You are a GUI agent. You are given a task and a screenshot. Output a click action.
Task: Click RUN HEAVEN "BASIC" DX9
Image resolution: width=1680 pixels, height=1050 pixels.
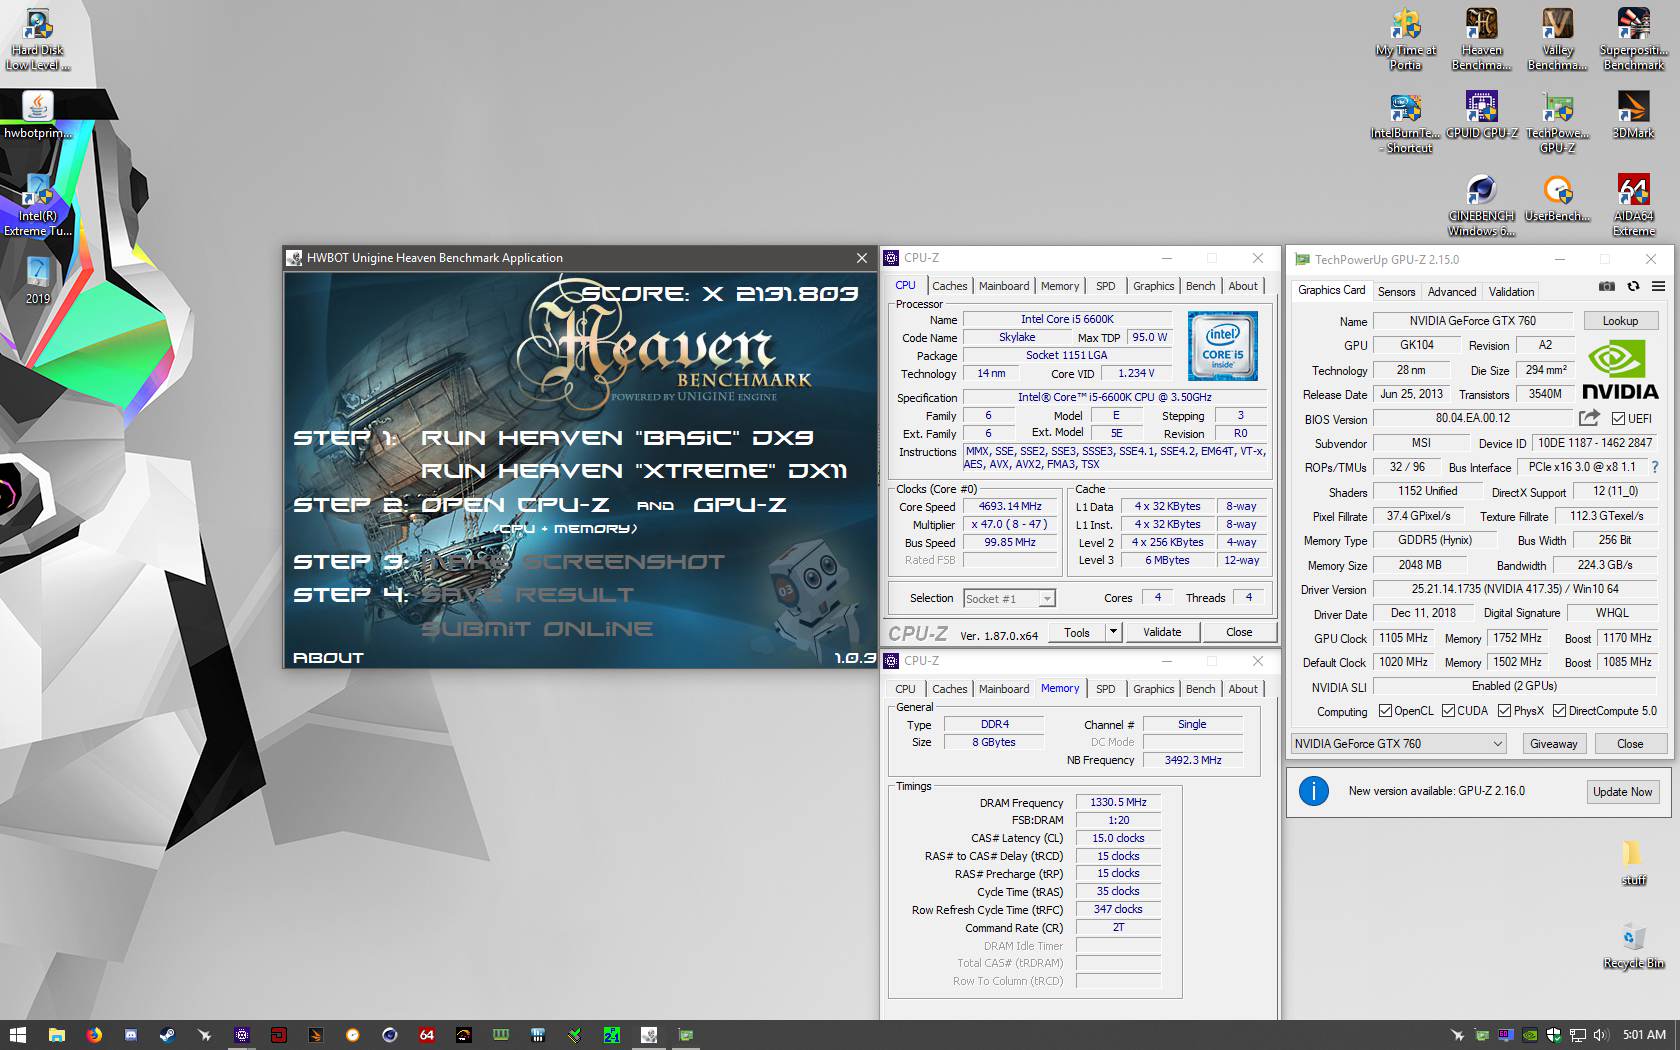tap(617, 438)
